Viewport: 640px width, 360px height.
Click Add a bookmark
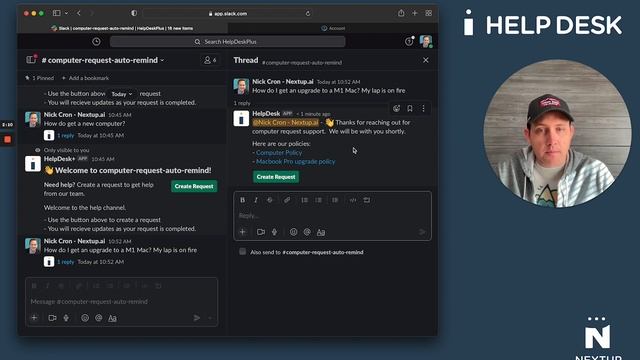tap(85, 78)
